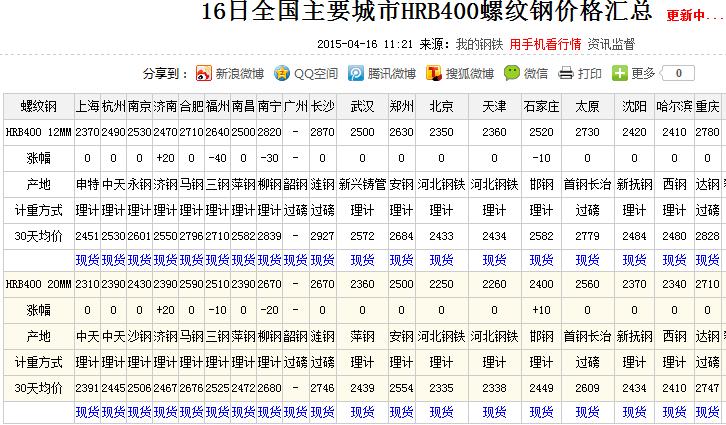The image size is (726, 425).
Task: Click the share count box showing 0
Action: coord(678,73)
